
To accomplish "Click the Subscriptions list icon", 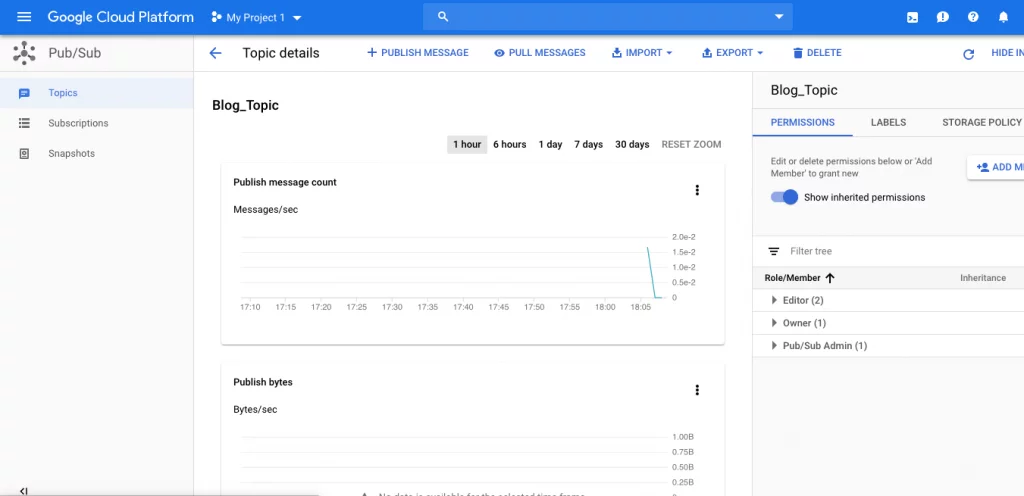I will click(x=24, y=123).
